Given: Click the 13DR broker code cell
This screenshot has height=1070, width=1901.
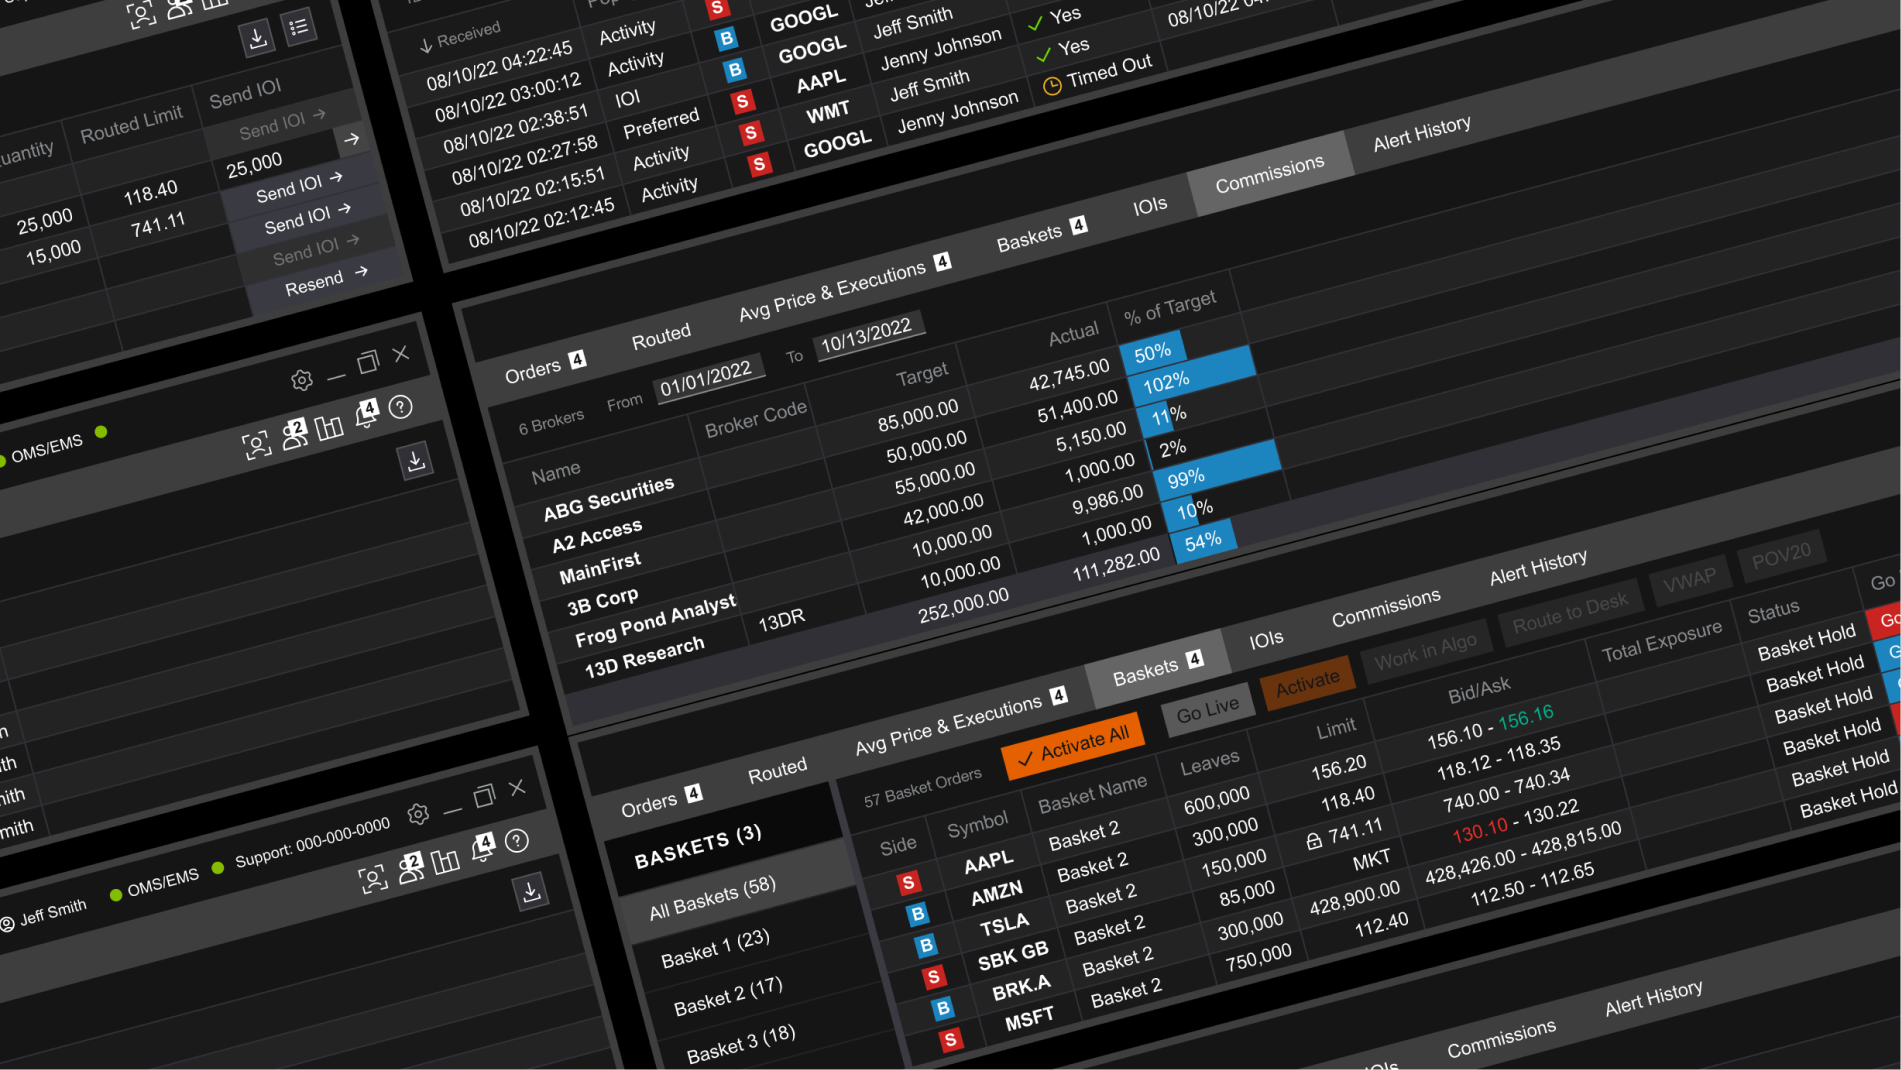Looking at the screenshot, I should pos(781,620).
